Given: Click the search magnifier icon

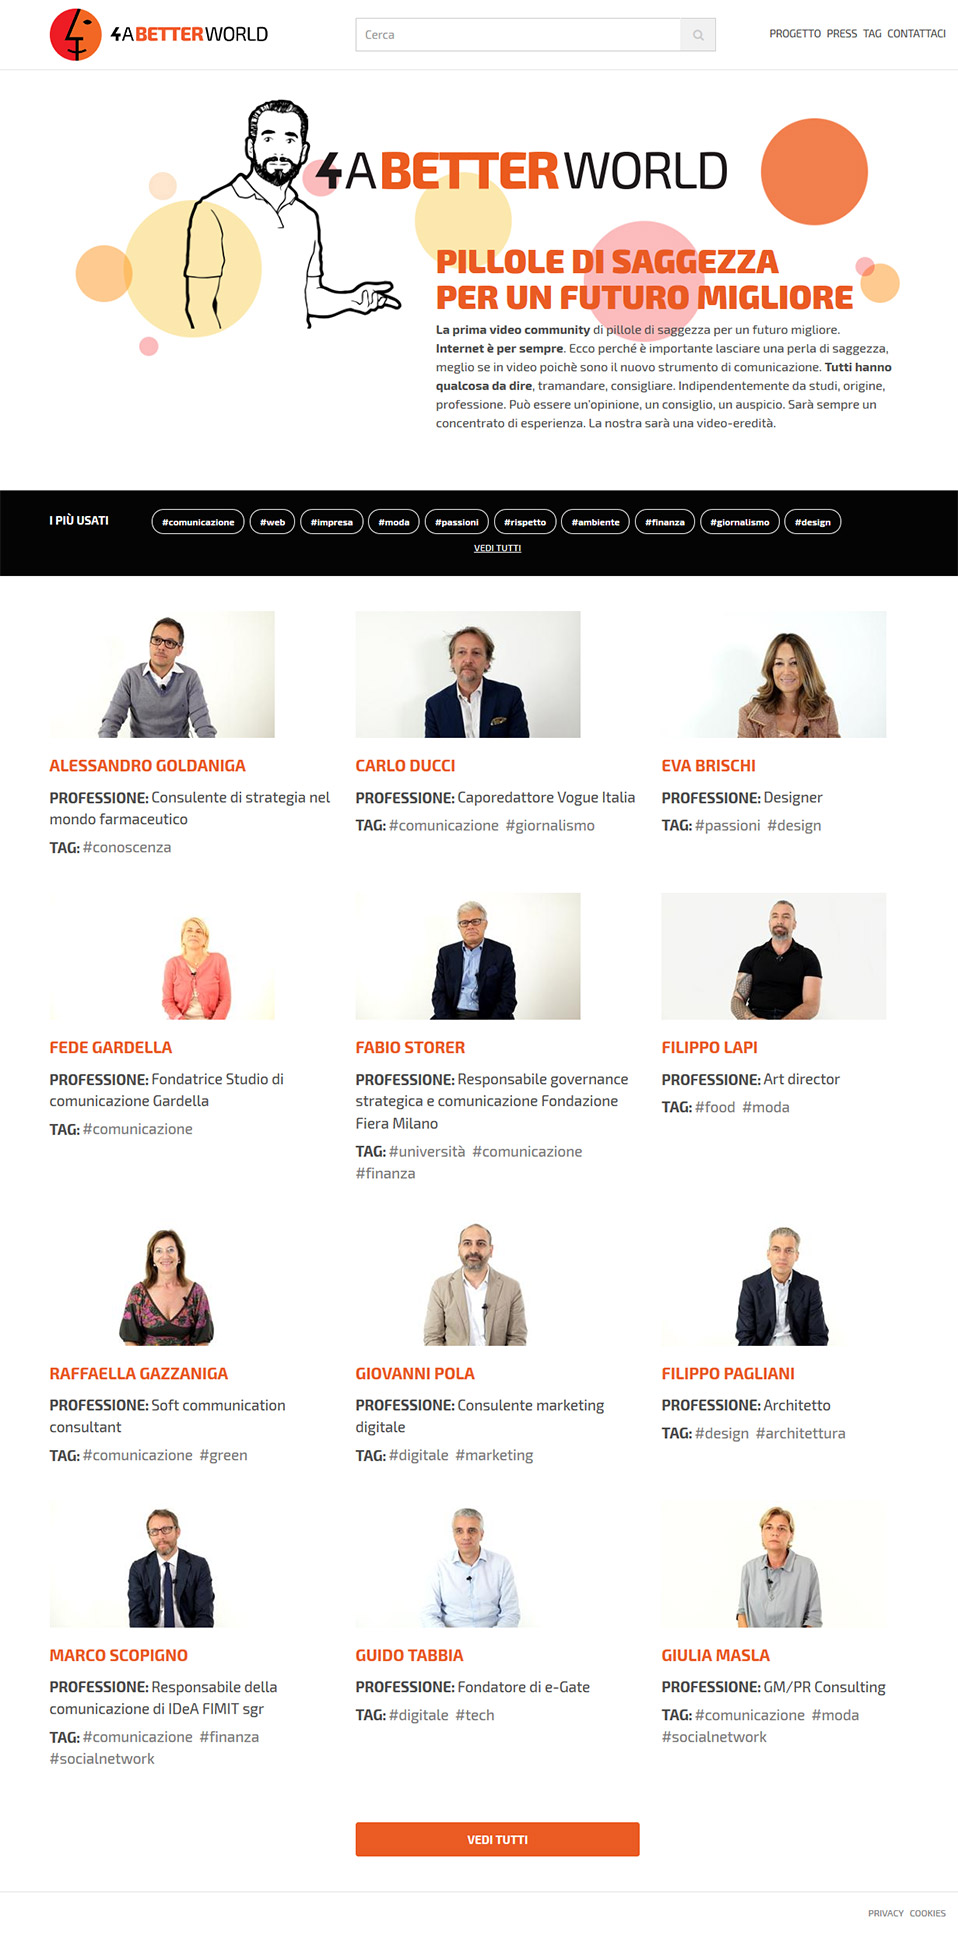Looking at the screenshot, I should click(x=698, y=35).
